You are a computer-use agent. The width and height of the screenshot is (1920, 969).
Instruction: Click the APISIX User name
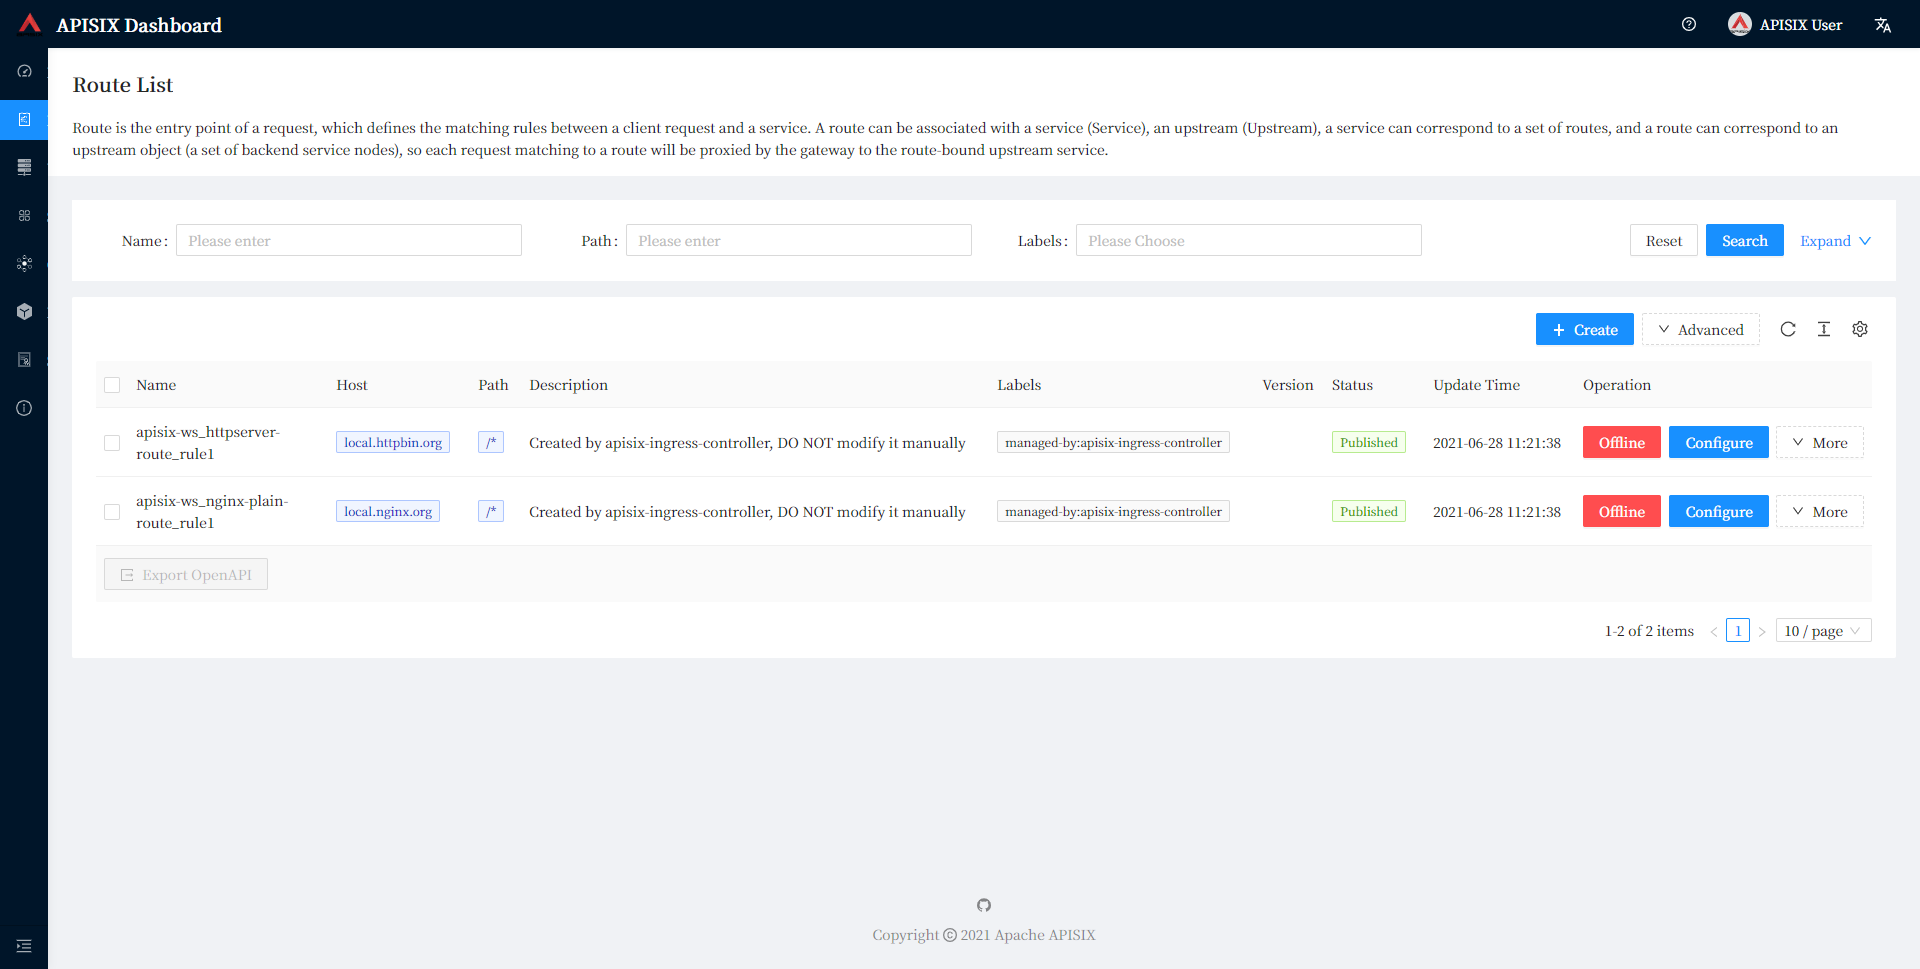(x=1801, y=25)
